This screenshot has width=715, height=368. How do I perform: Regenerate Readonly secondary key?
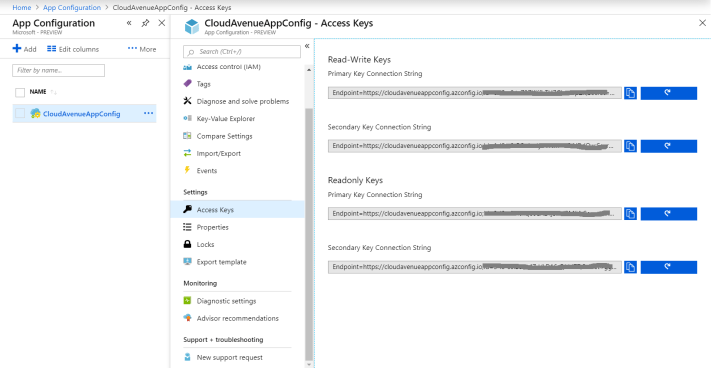click(668, 267)
